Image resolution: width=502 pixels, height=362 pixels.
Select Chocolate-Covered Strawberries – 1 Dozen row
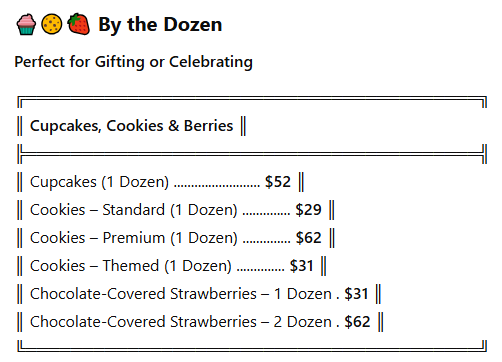[x=199, y=294]
